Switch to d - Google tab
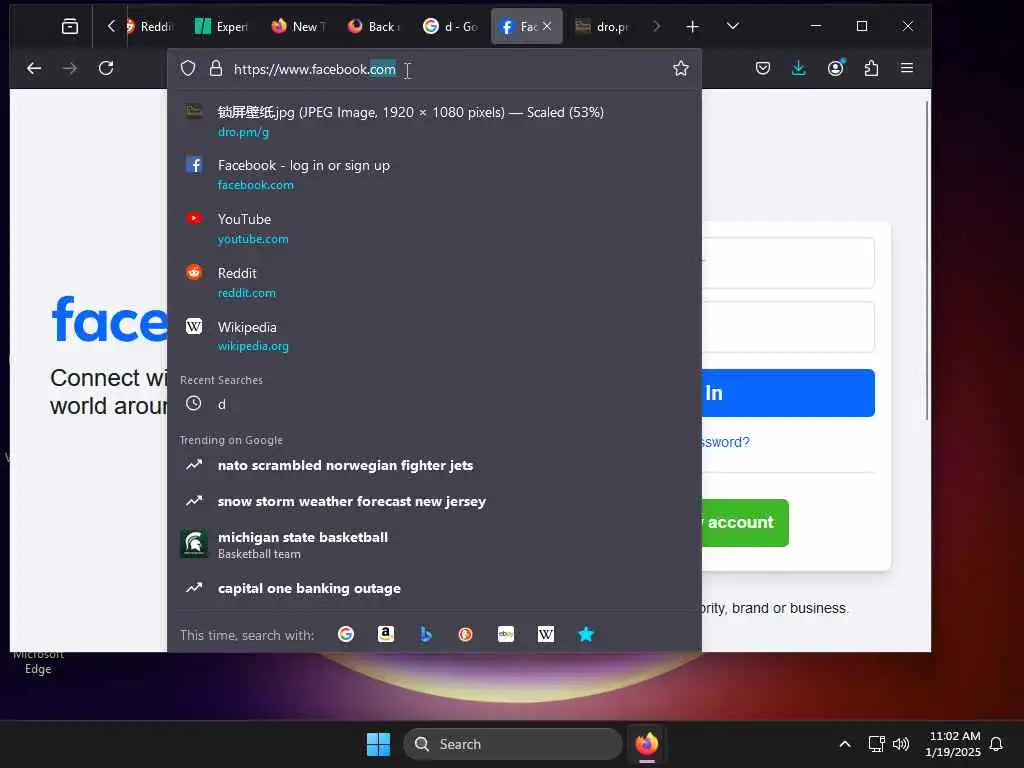1024x768 pixels. point(451,26)
